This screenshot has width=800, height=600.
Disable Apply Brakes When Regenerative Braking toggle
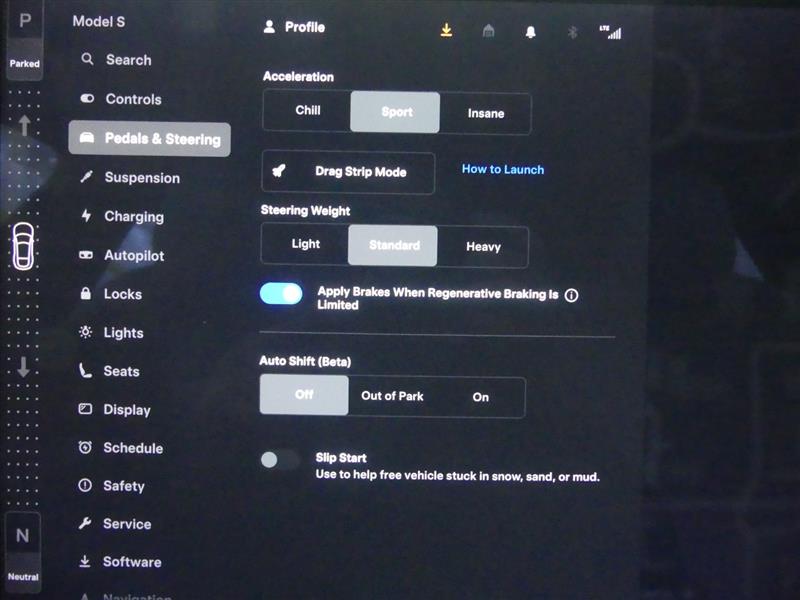pyautogui.click(x=281, y=293)
